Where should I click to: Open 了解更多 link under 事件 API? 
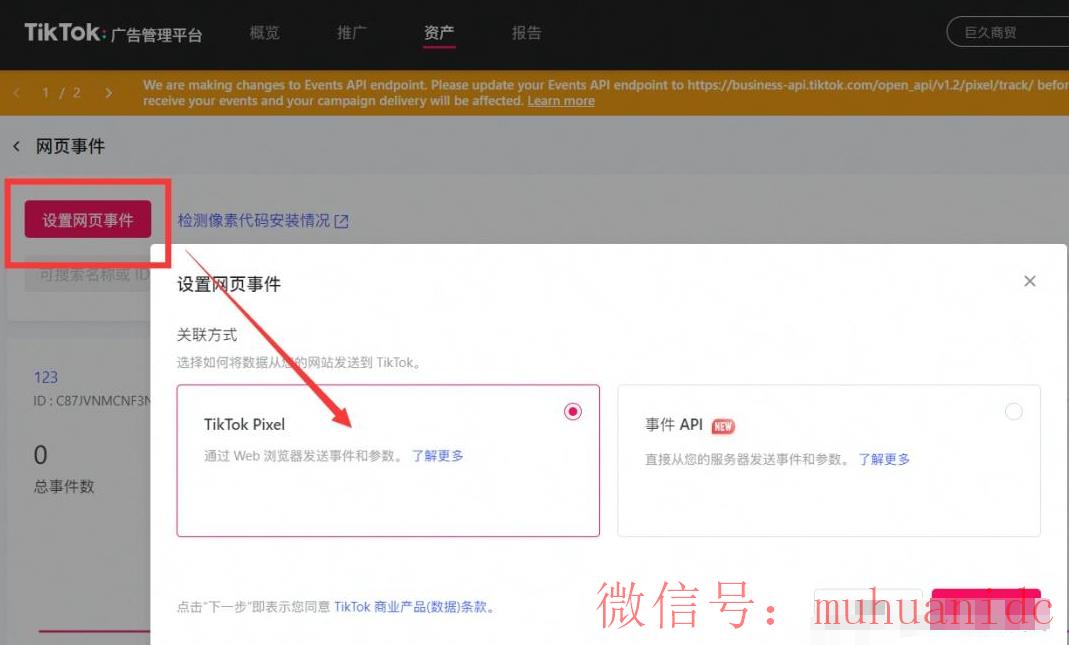point(884,460)
